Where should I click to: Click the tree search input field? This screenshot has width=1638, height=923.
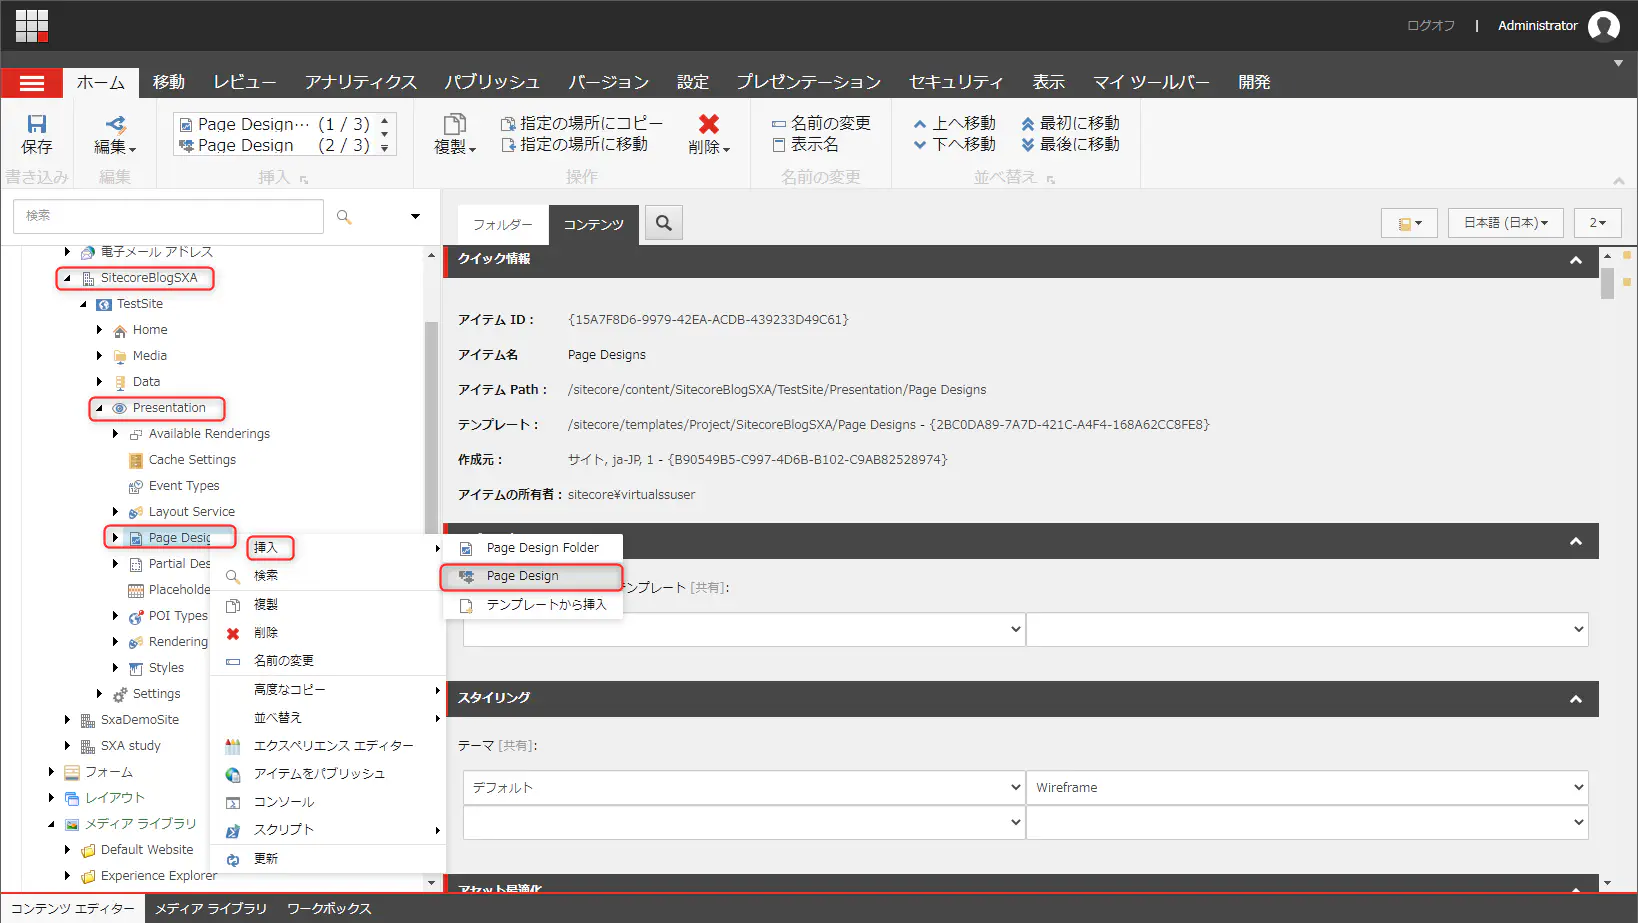tap(168, 216)
